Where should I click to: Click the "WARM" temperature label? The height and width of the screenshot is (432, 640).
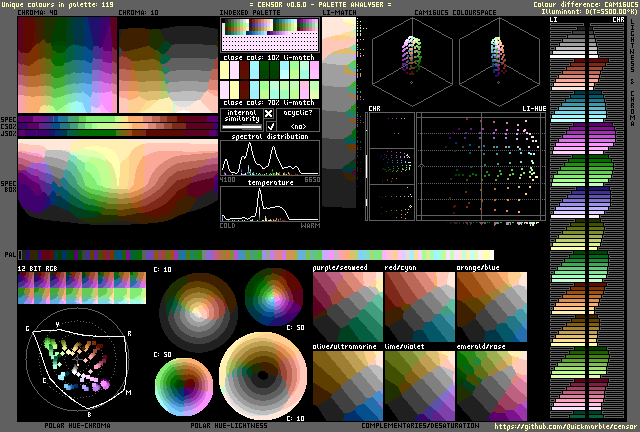pos(310,225)
